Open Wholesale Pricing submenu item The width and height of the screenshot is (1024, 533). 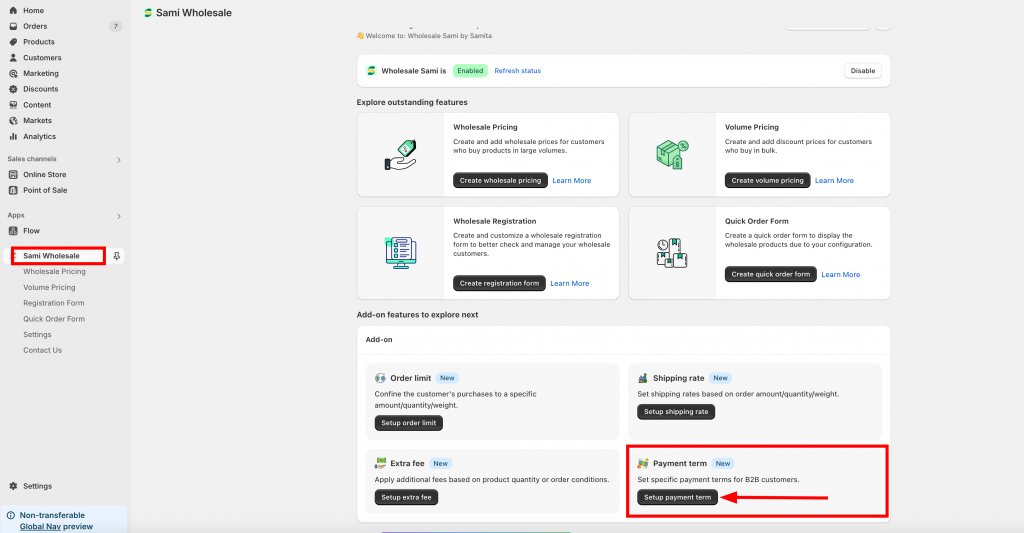coord(54,272)
